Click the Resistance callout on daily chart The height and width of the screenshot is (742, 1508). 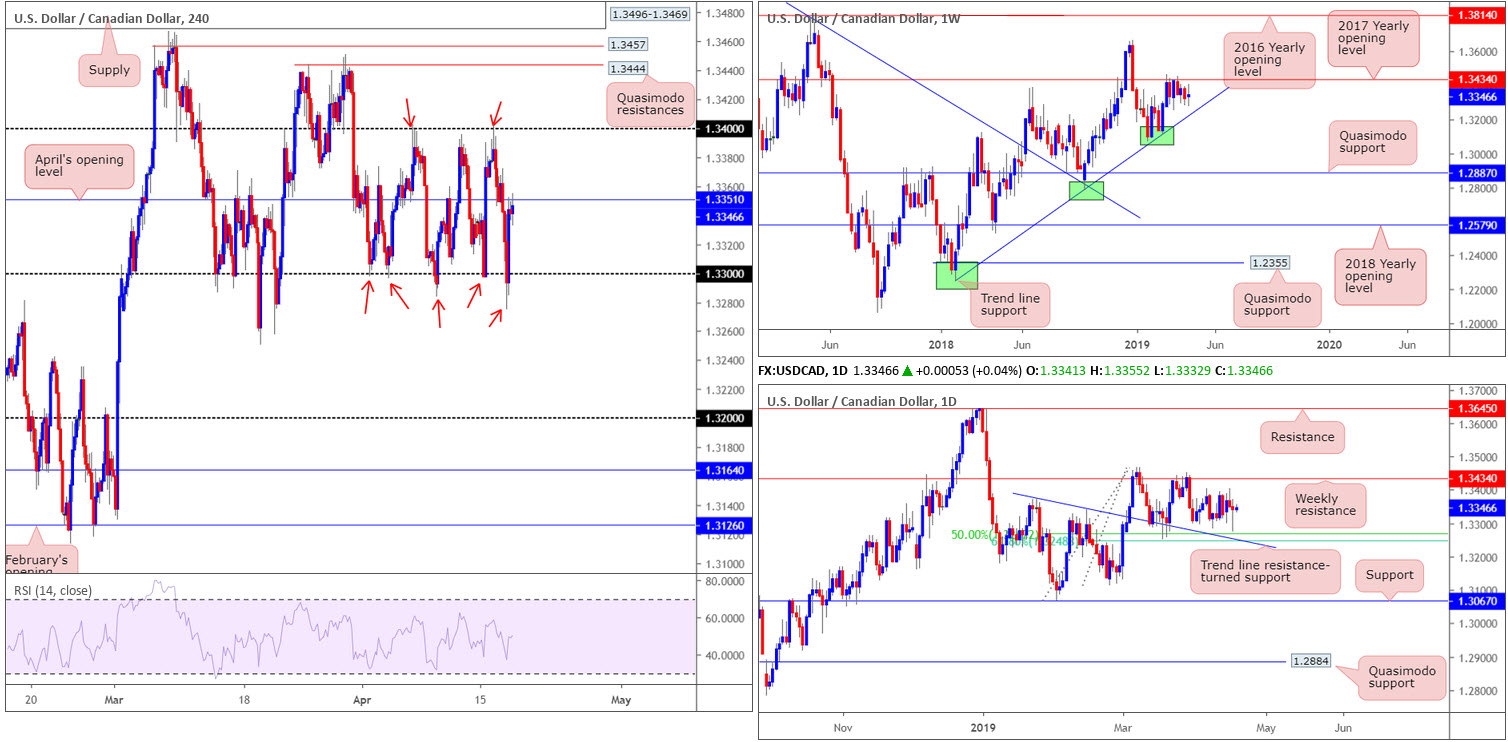pyautogui.click(x=1302, y=437)
